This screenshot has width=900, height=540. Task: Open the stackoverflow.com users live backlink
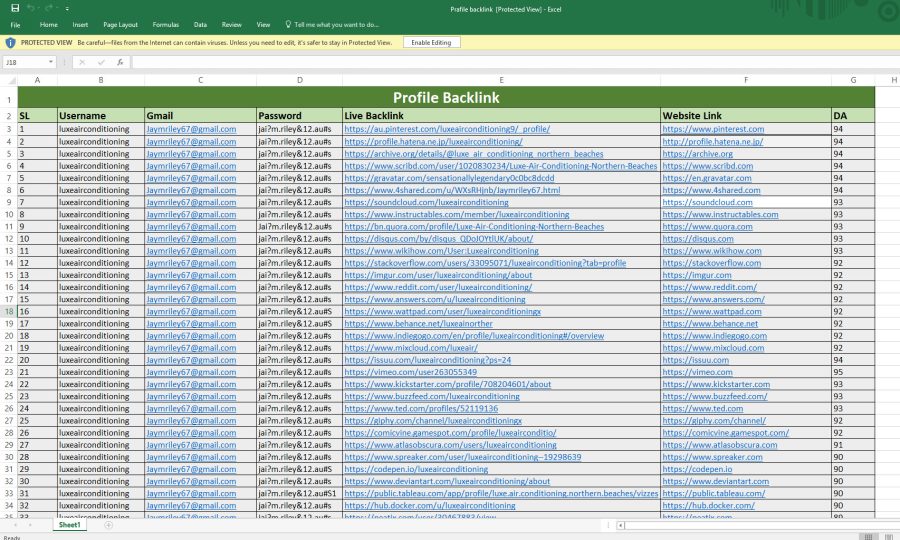[x=485, y=263]
